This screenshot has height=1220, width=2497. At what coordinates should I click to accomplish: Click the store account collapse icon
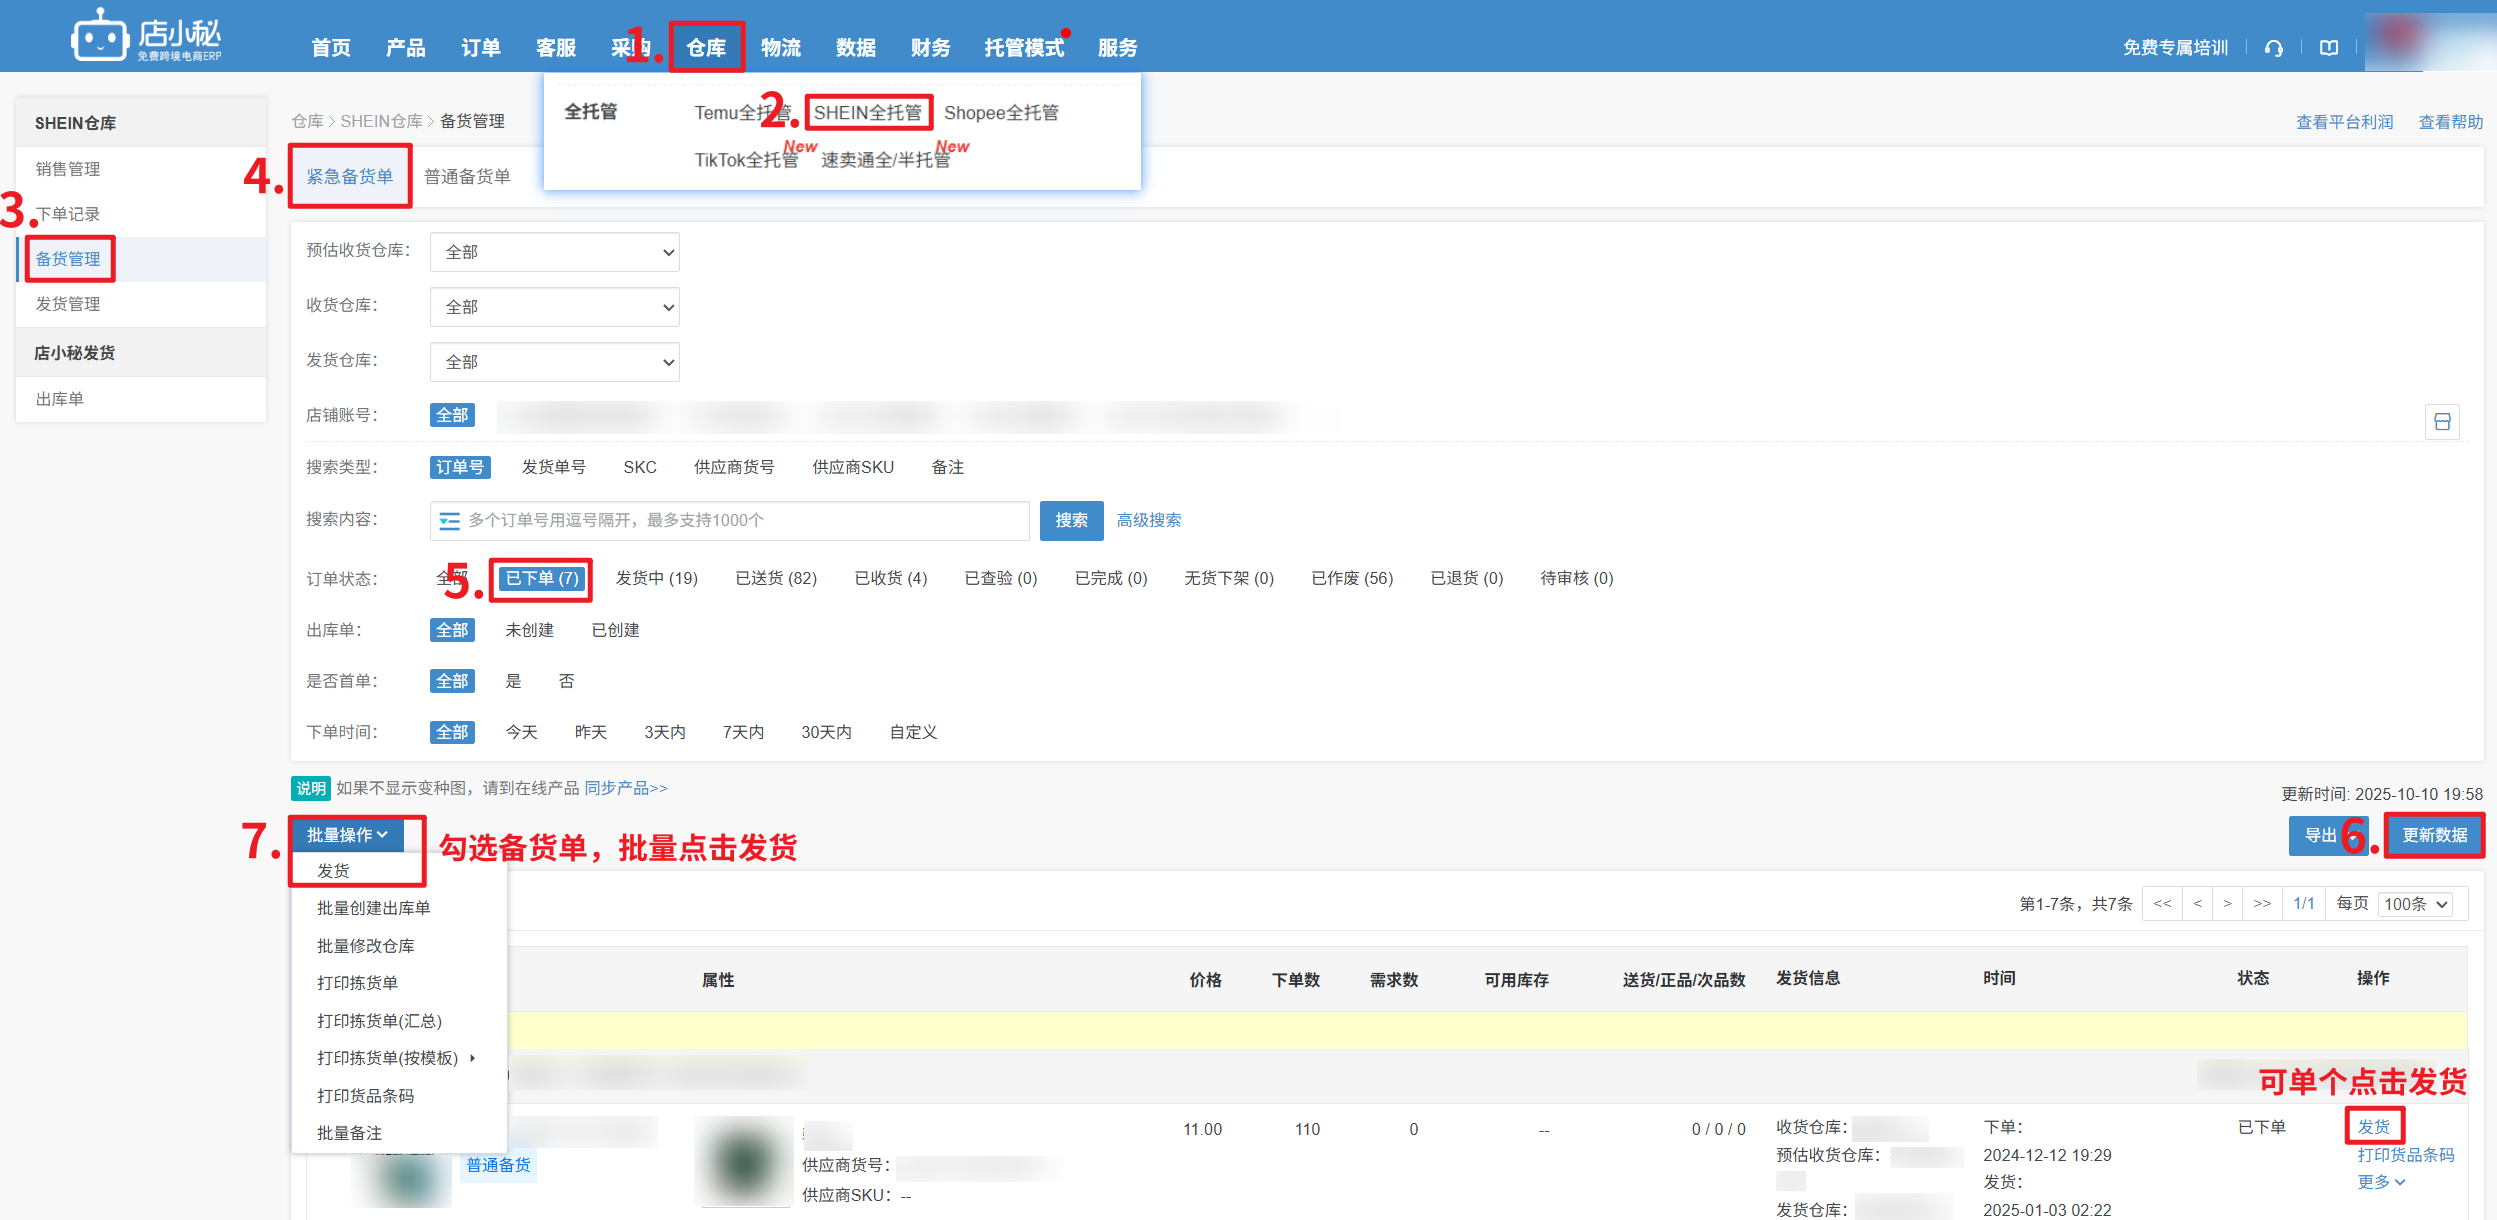2442,422
